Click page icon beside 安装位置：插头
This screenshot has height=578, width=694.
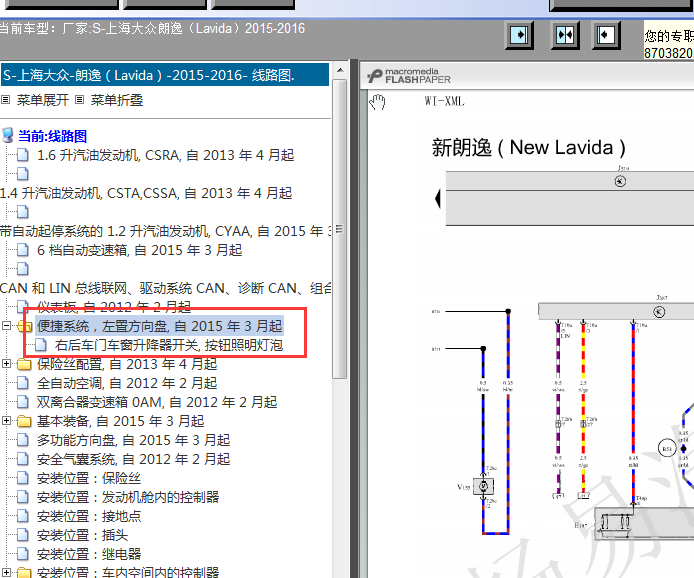click(x=23, y=535)
